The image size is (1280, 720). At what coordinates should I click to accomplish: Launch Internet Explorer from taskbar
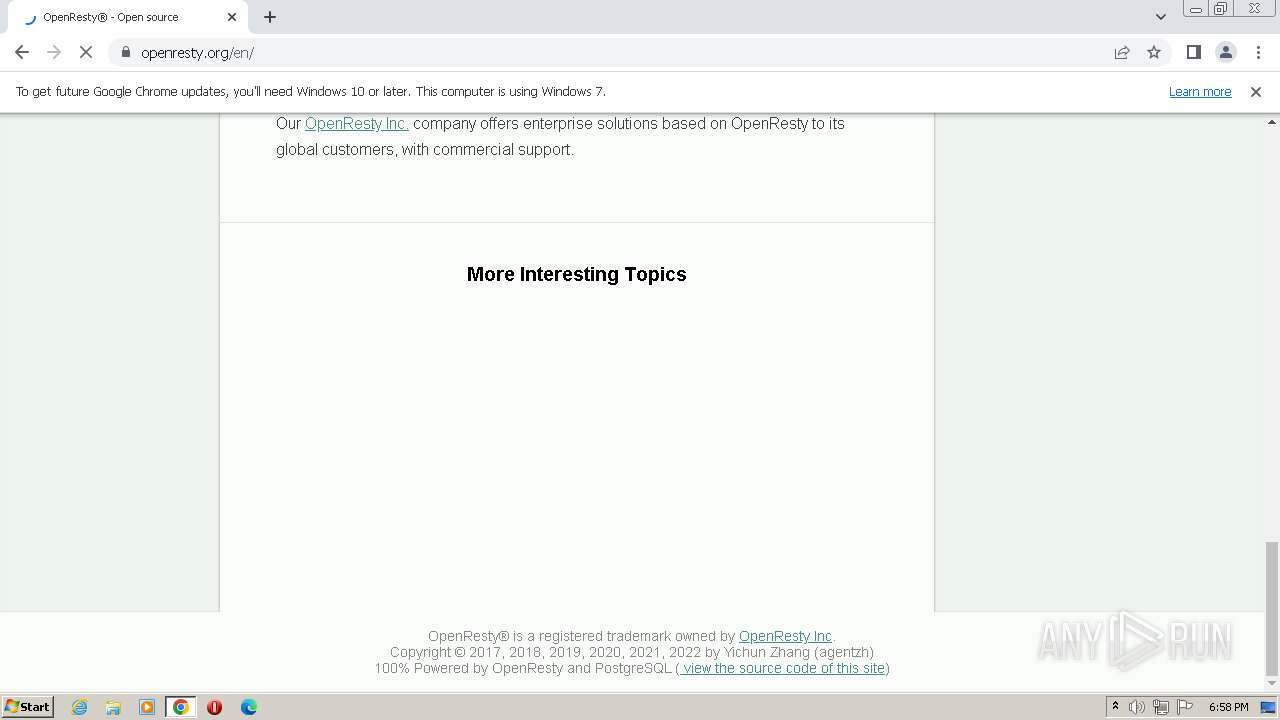click(x=80, y=707)
